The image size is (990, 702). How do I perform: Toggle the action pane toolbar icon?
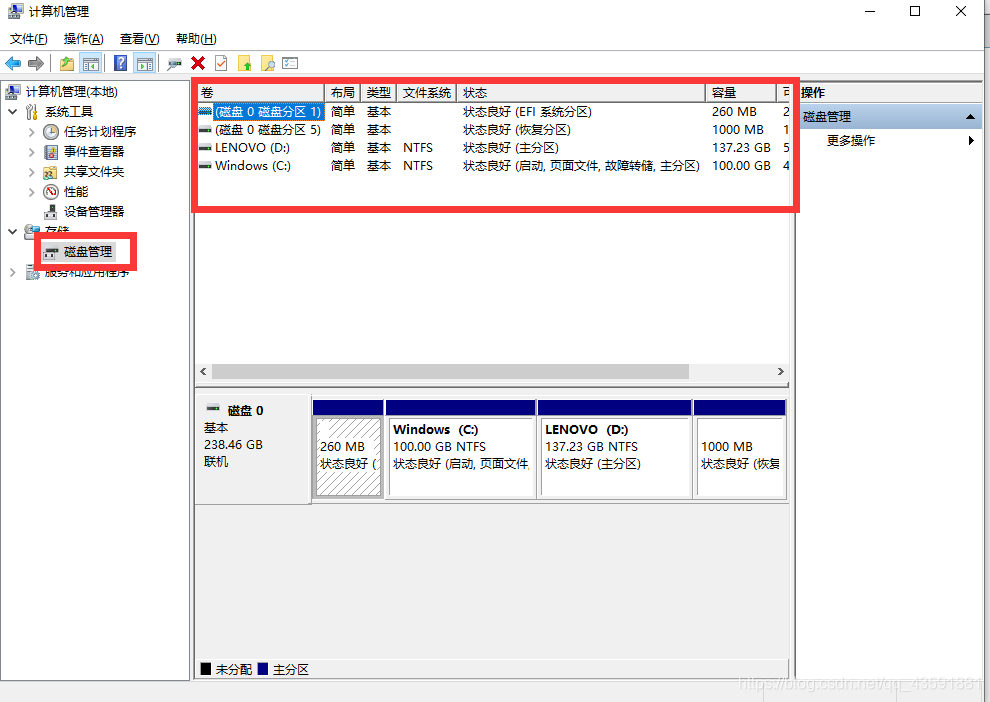click(x=145, y=63)
